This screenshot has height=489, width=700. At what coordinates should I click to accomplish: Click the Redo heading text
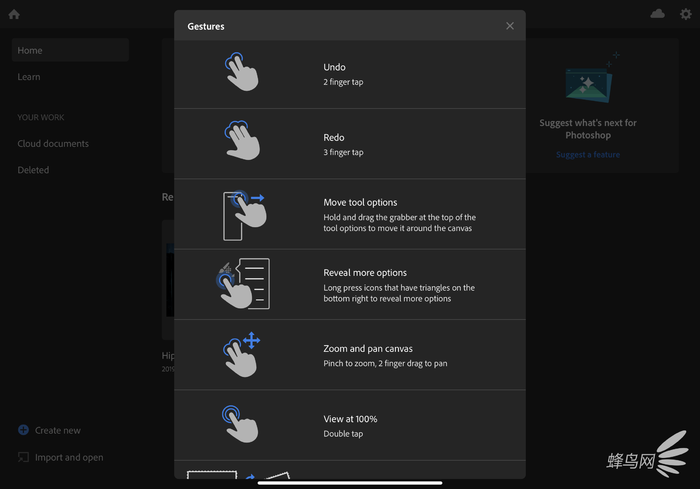click(x=334, y=138)
